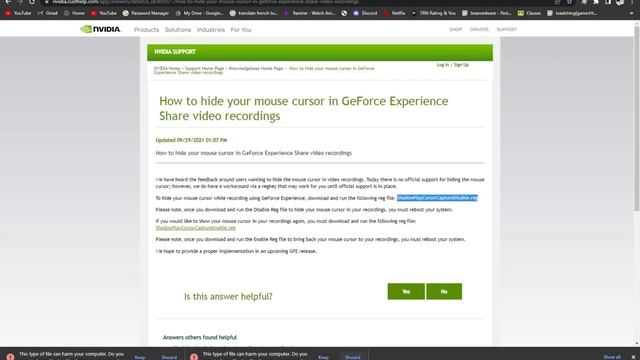
Task: Click Keep on the second download warning
Action: point(324,357)
